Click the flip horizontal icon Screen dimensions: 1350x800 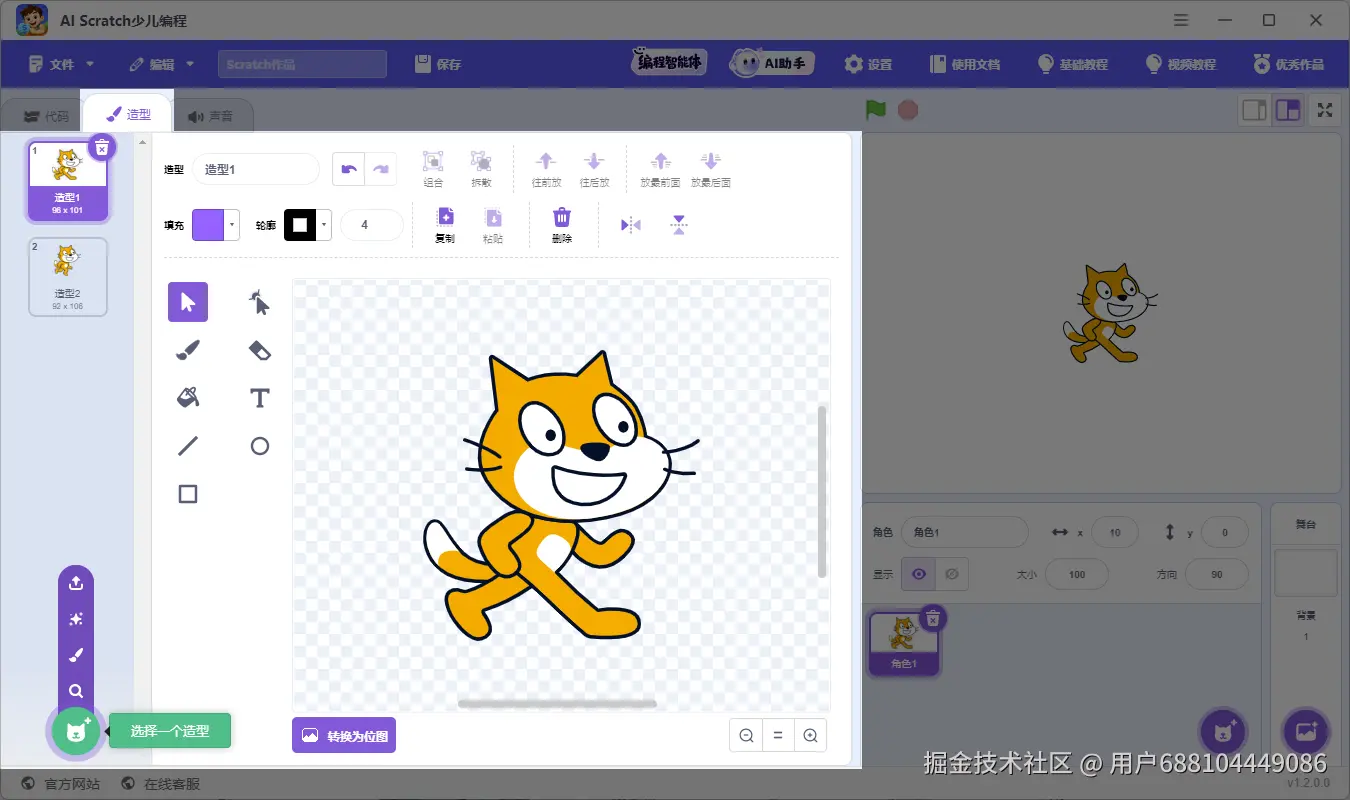(x=630, y=224)
